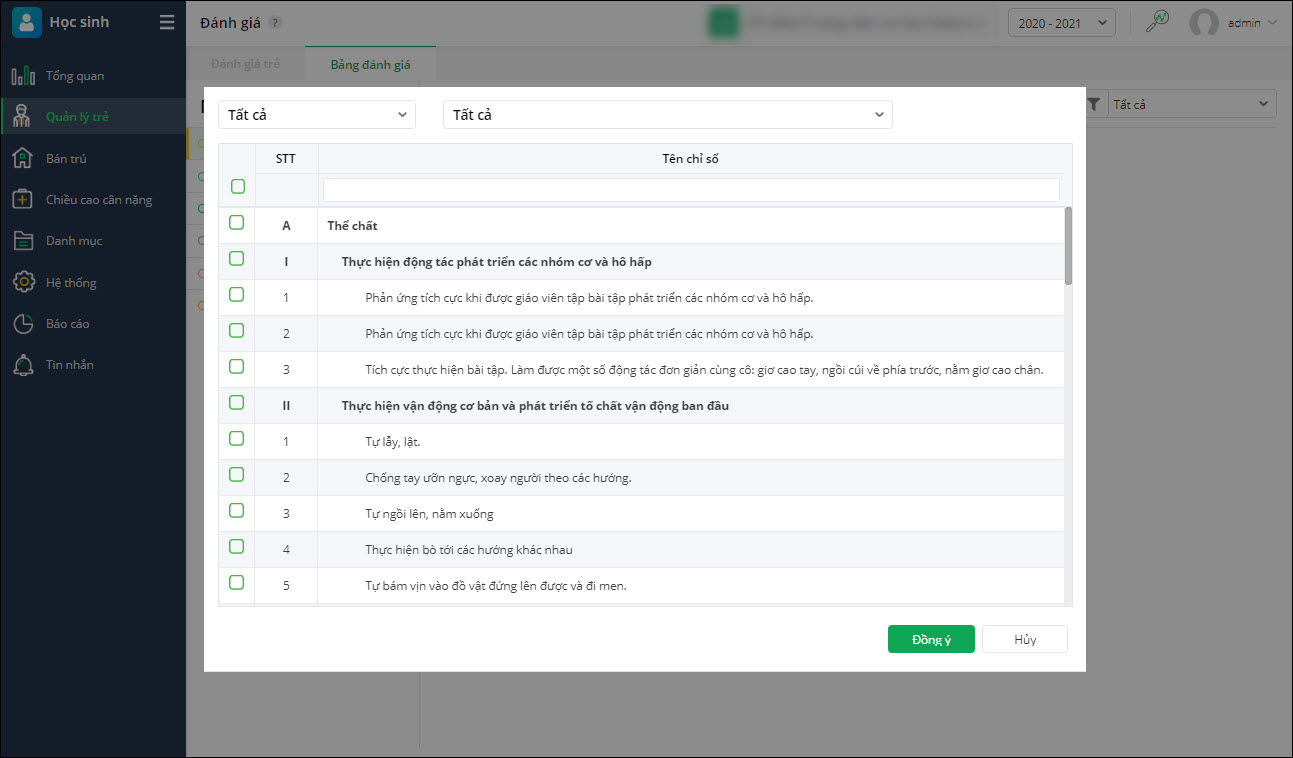Click the help question mark beside Đánh giá

tap(275, 23)
